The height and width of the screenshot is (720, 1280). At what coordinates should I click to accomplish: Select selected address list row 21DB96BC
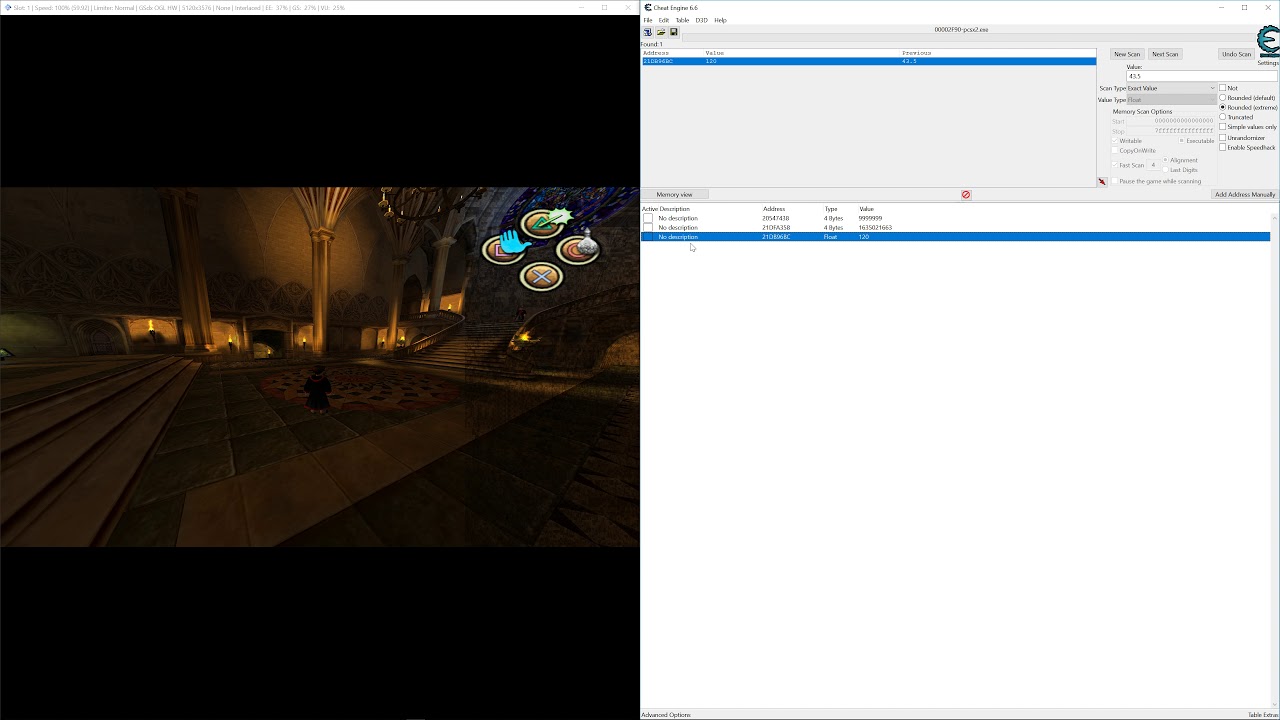click(955, 237)
